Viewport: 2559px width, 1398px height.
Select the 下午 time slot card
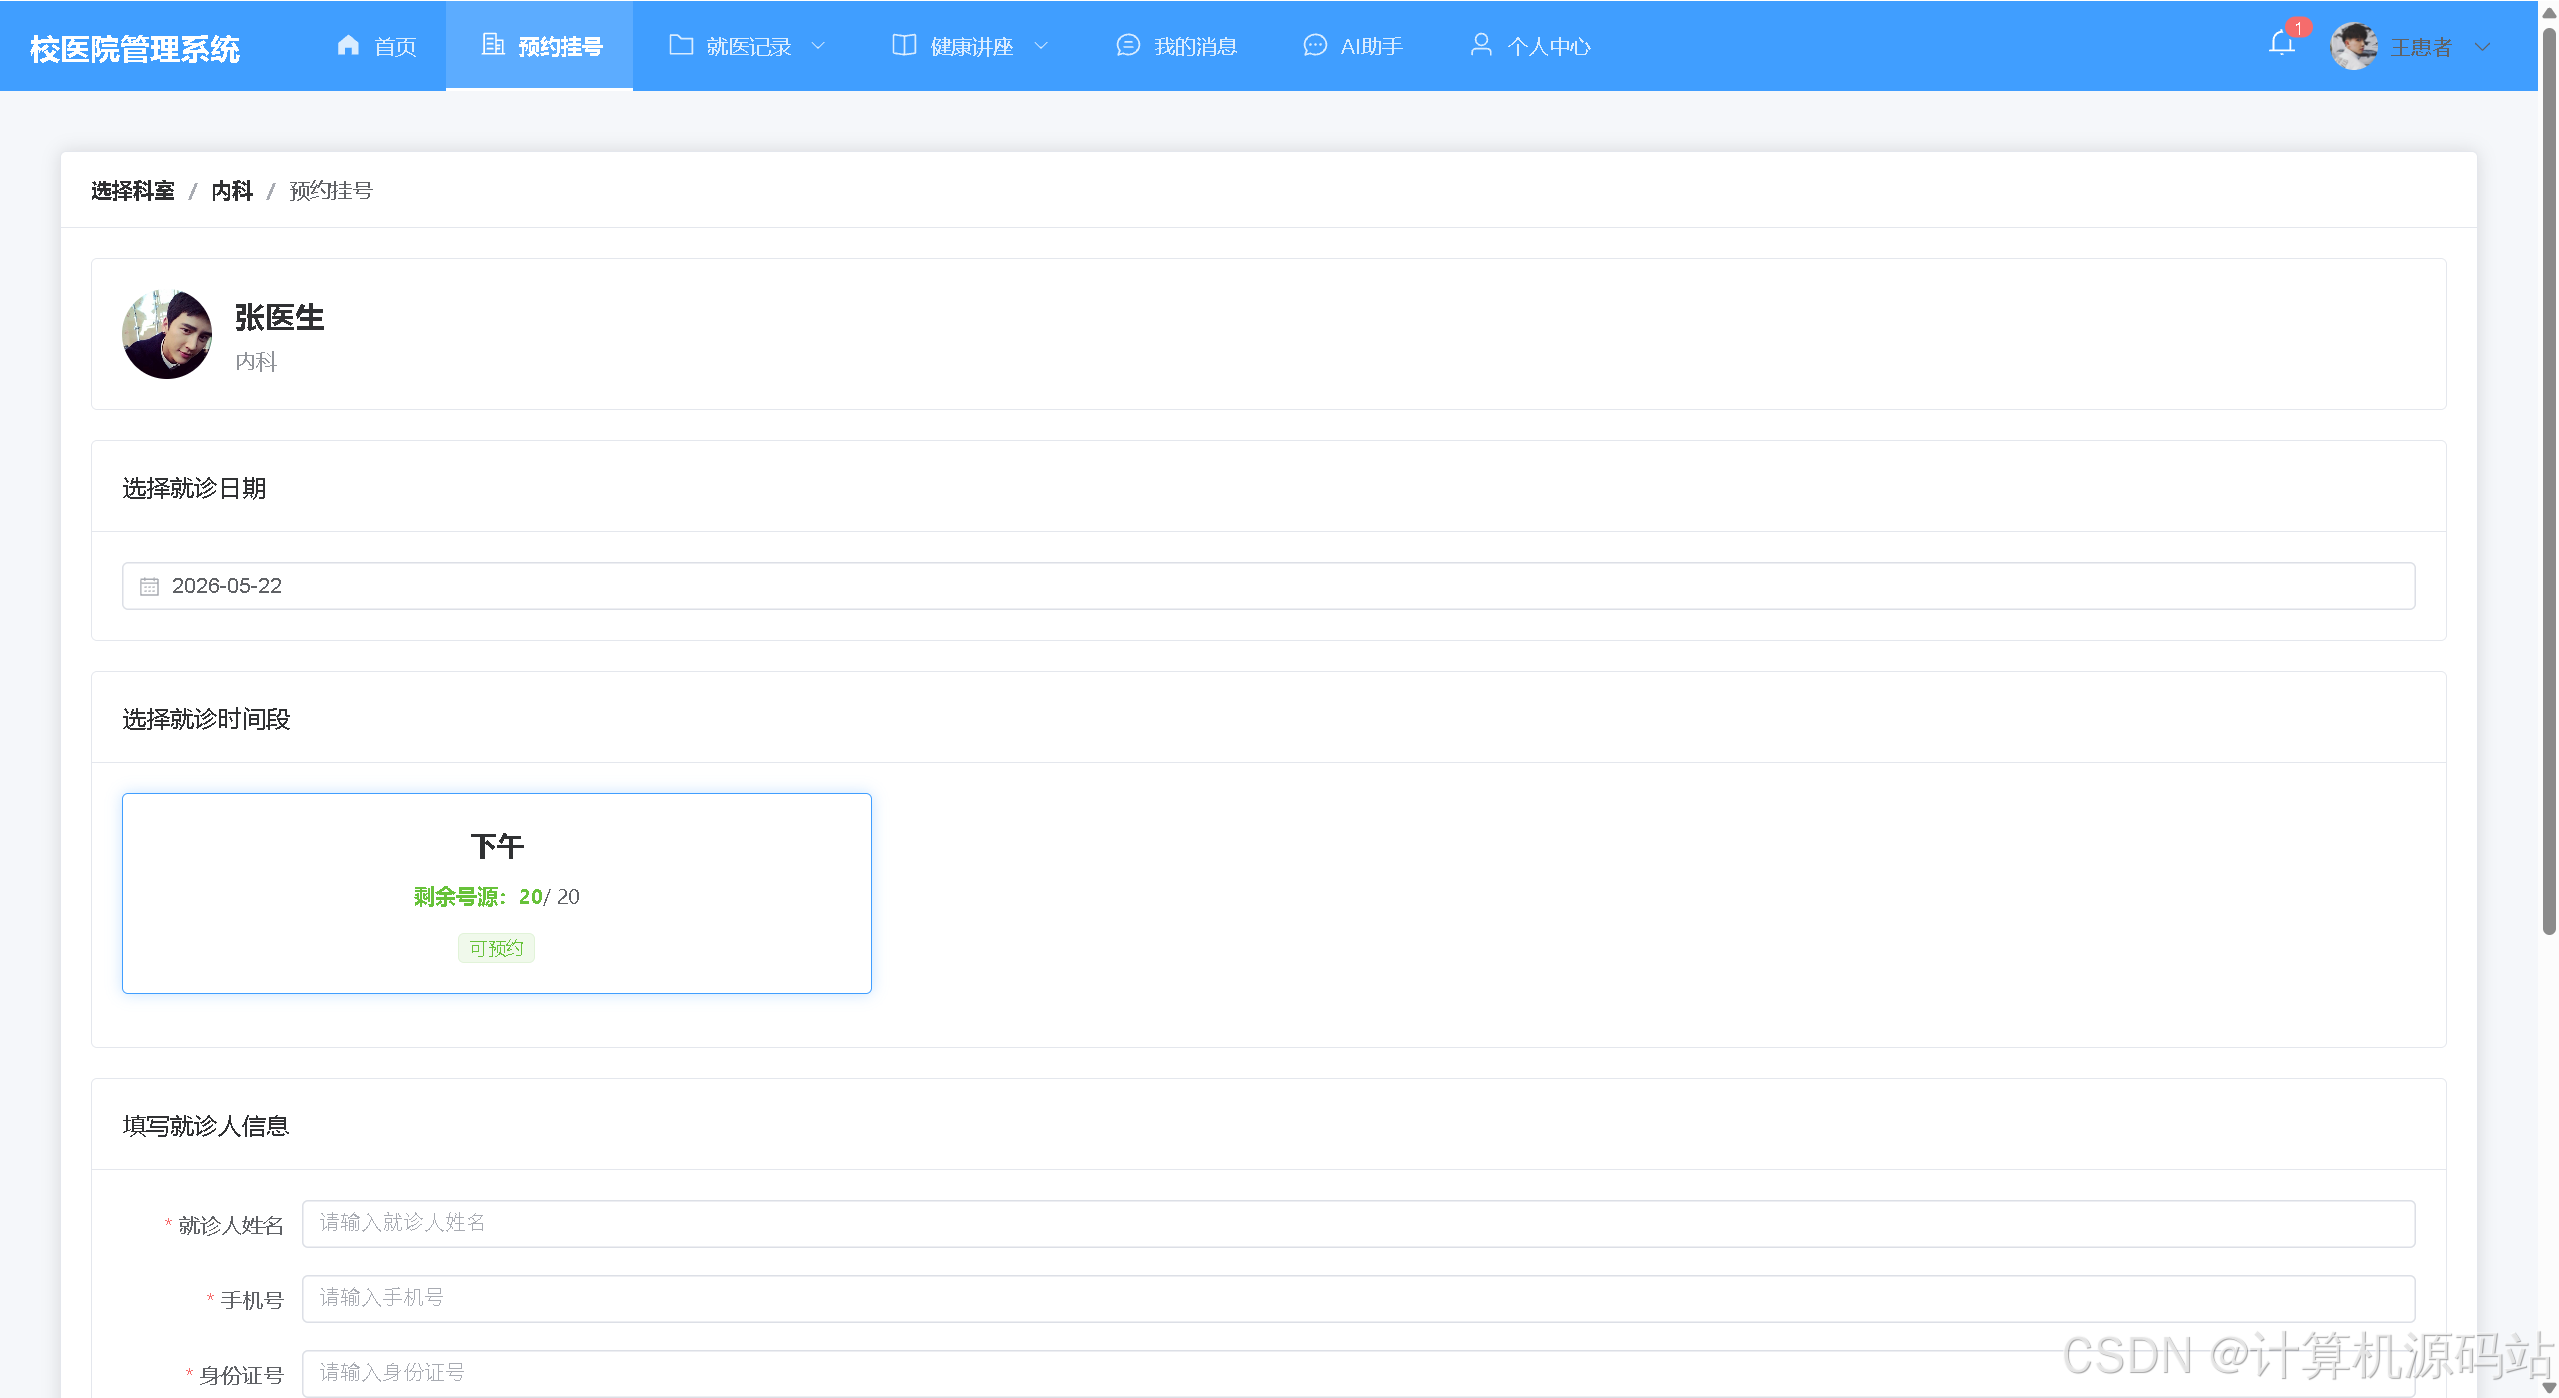[x=497, y=893]
